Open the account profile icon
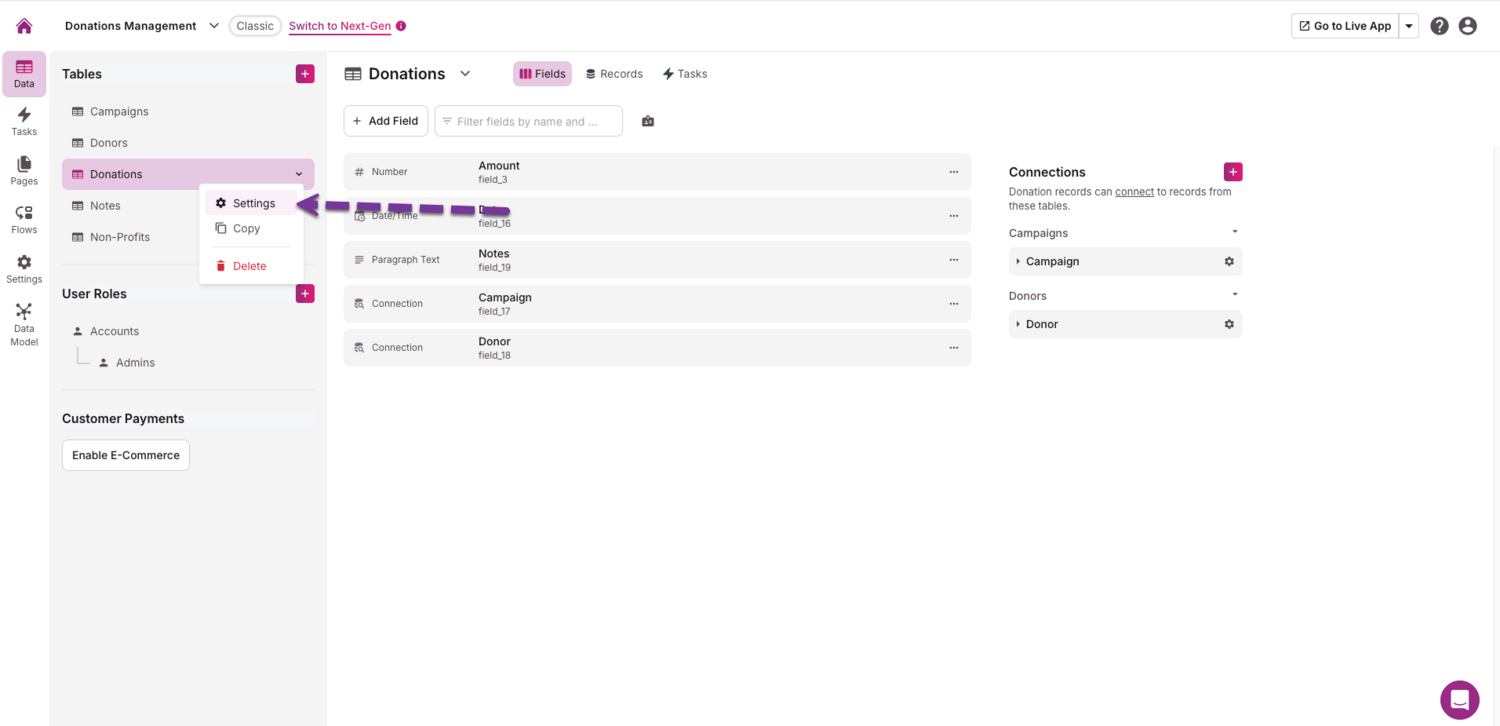 pos(1467,25)
